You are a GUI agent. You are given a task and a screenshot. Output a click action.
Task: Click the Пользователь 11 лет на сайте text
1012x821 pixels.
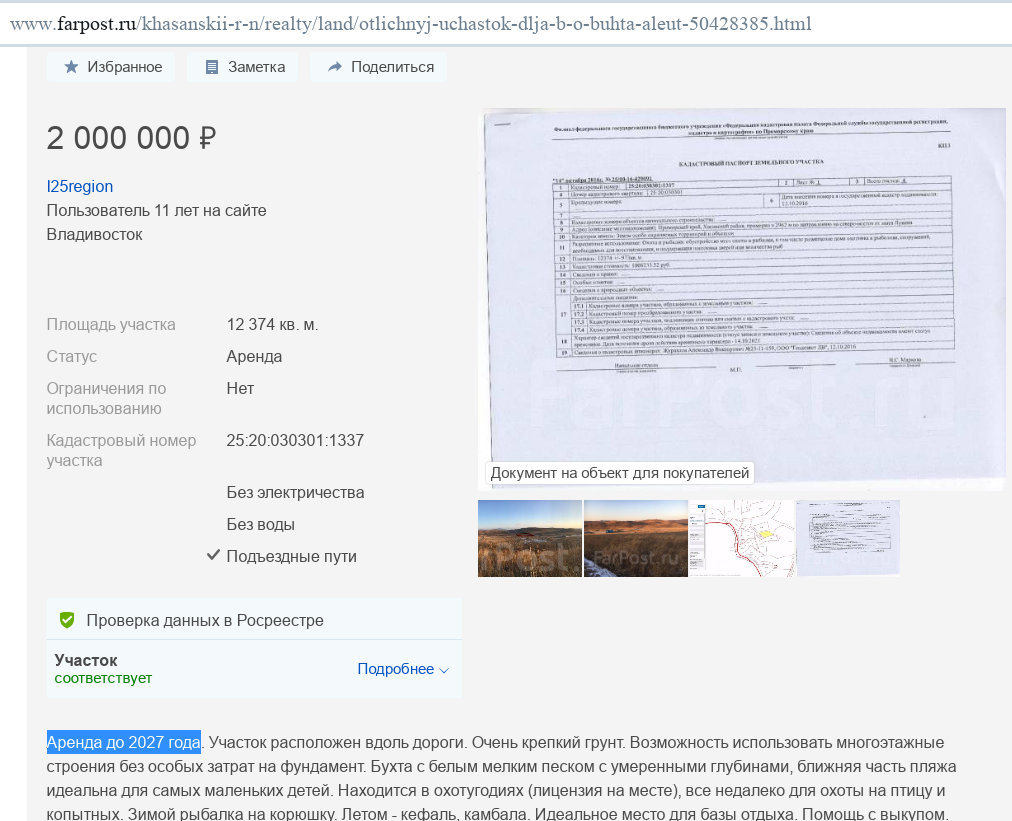coord(156,210)
